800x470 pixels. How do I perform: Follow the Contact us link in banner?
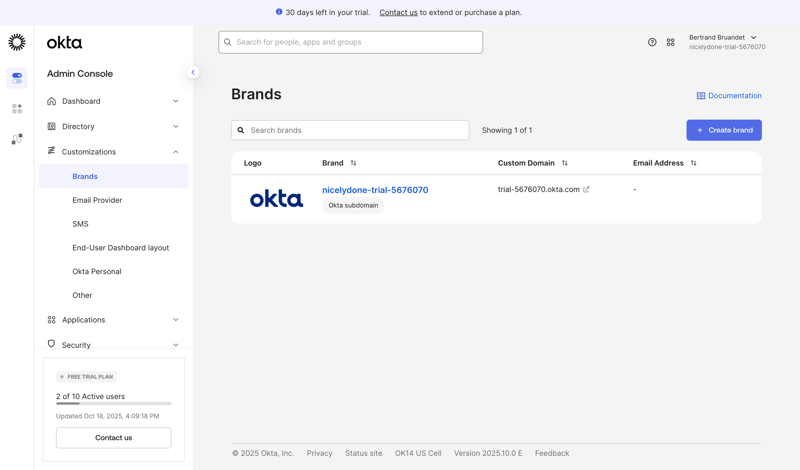click(398, 12)
